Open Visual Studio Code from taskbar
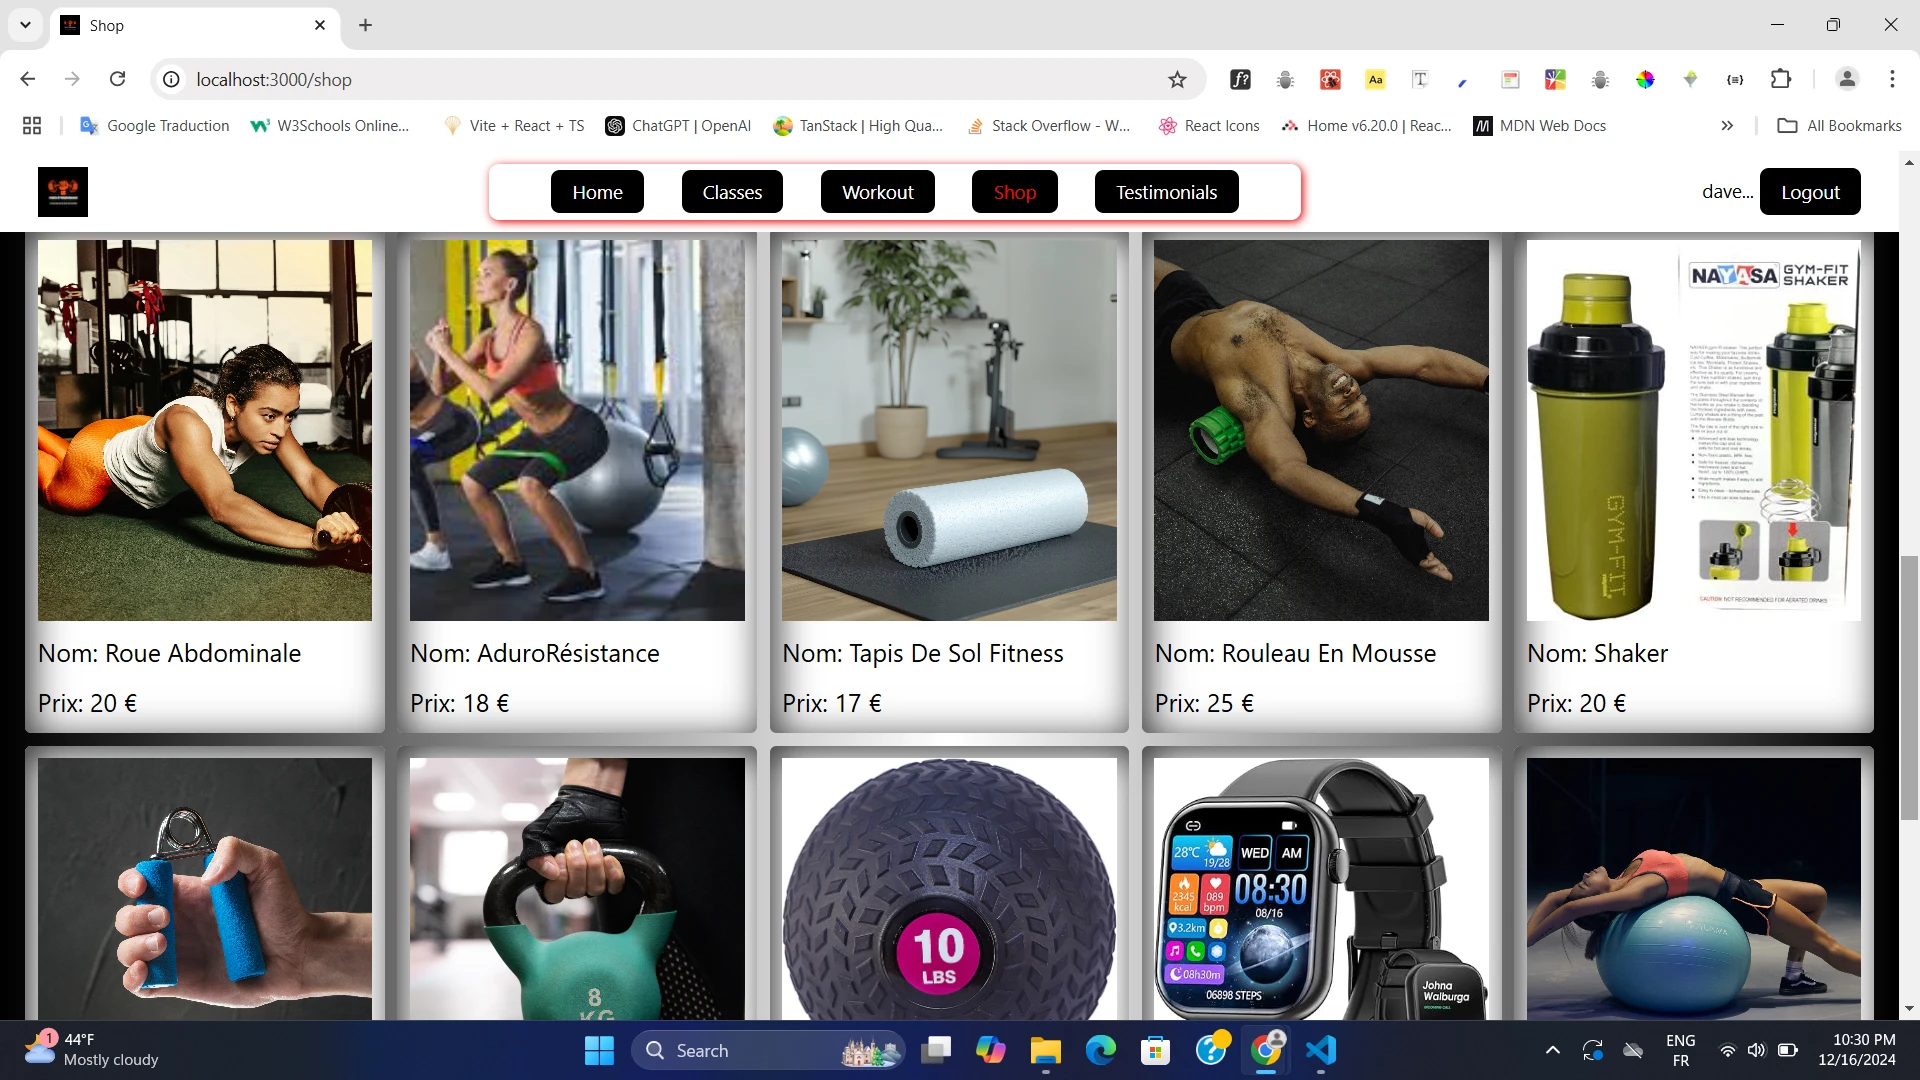This screenshot has width=1920, height=1080. (x=1320, y=1050)
